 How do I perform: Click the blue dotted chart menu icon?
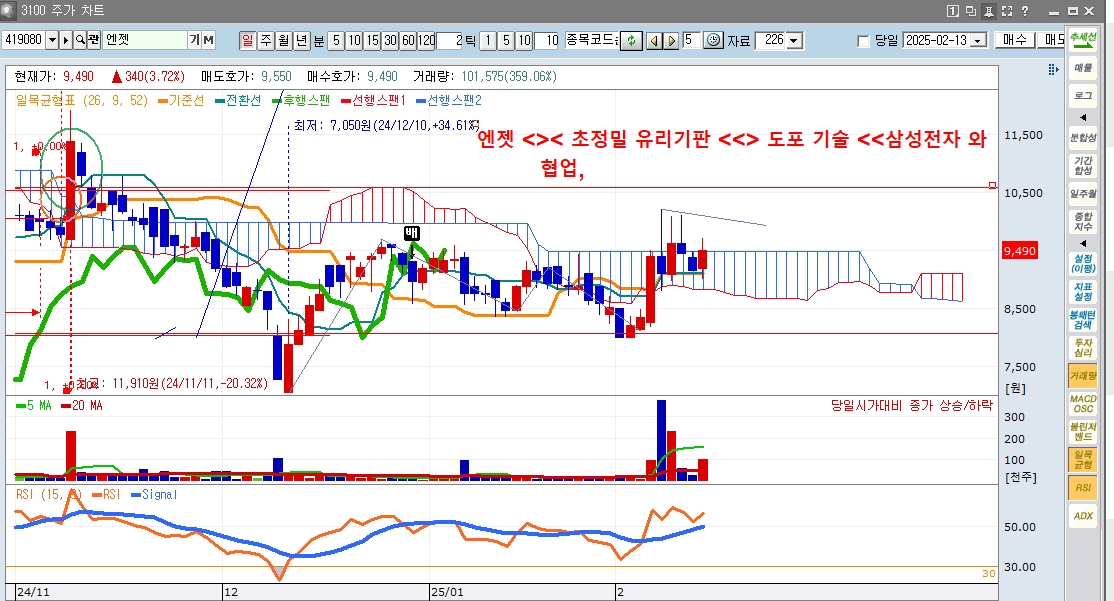[x=1053, y=69]
